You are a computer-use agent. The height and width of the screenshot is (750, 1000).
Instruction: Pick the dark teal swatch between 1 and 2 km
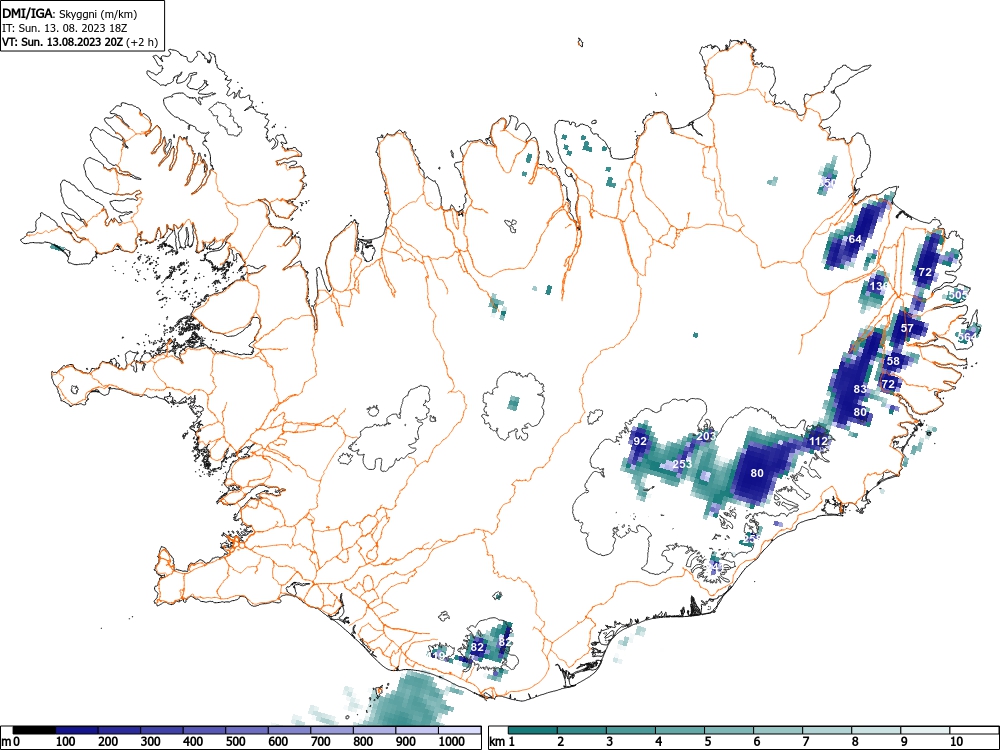point(533,730)
